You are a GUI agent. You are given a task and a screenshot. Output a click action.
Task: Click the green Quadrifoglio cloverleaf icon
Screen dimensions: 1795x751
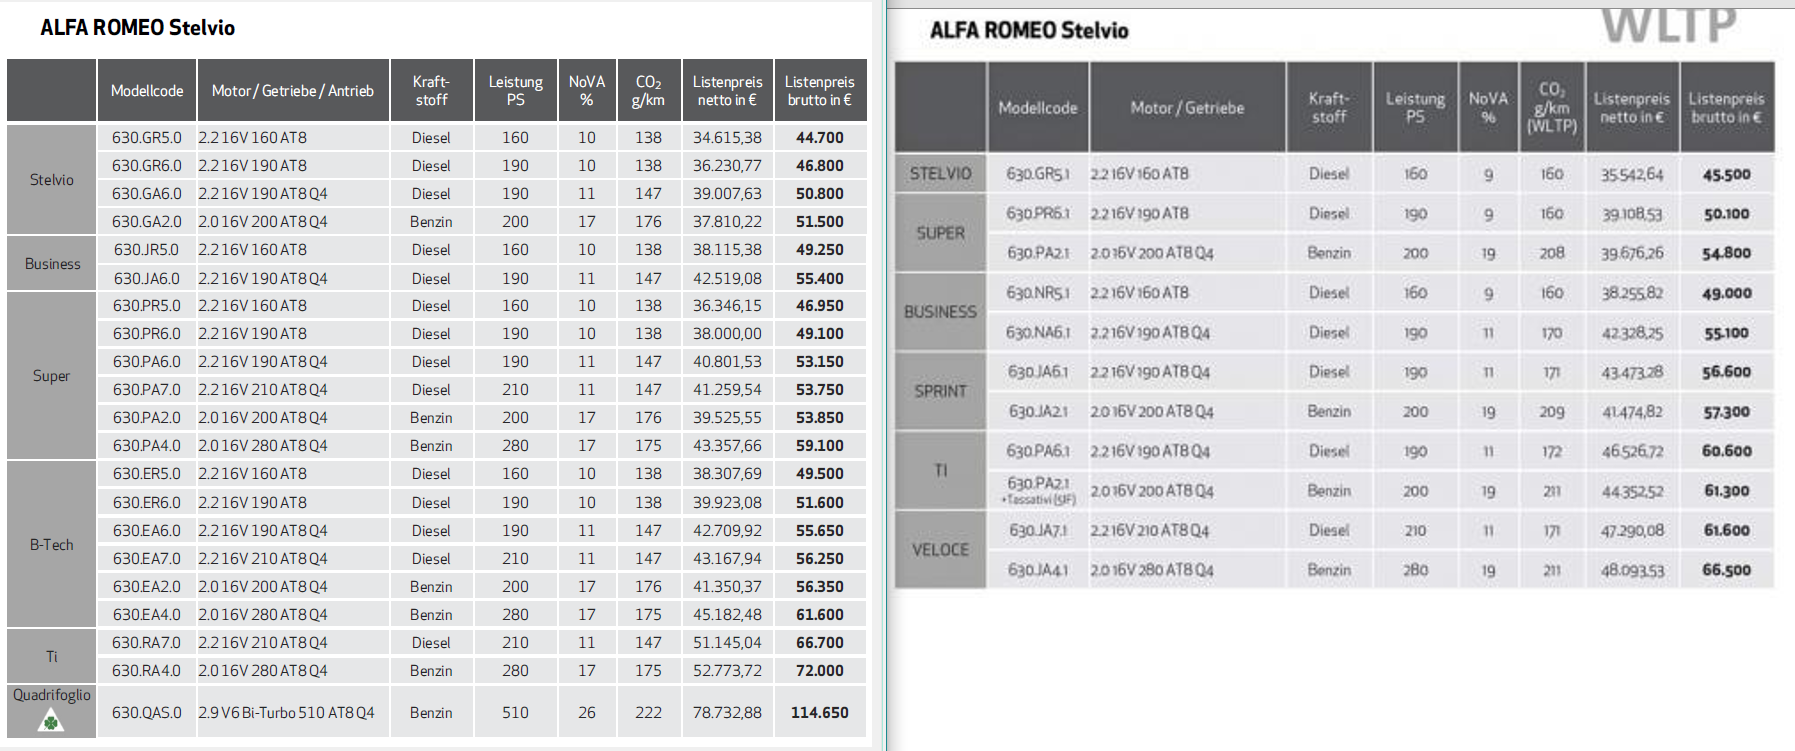point(51,720)
